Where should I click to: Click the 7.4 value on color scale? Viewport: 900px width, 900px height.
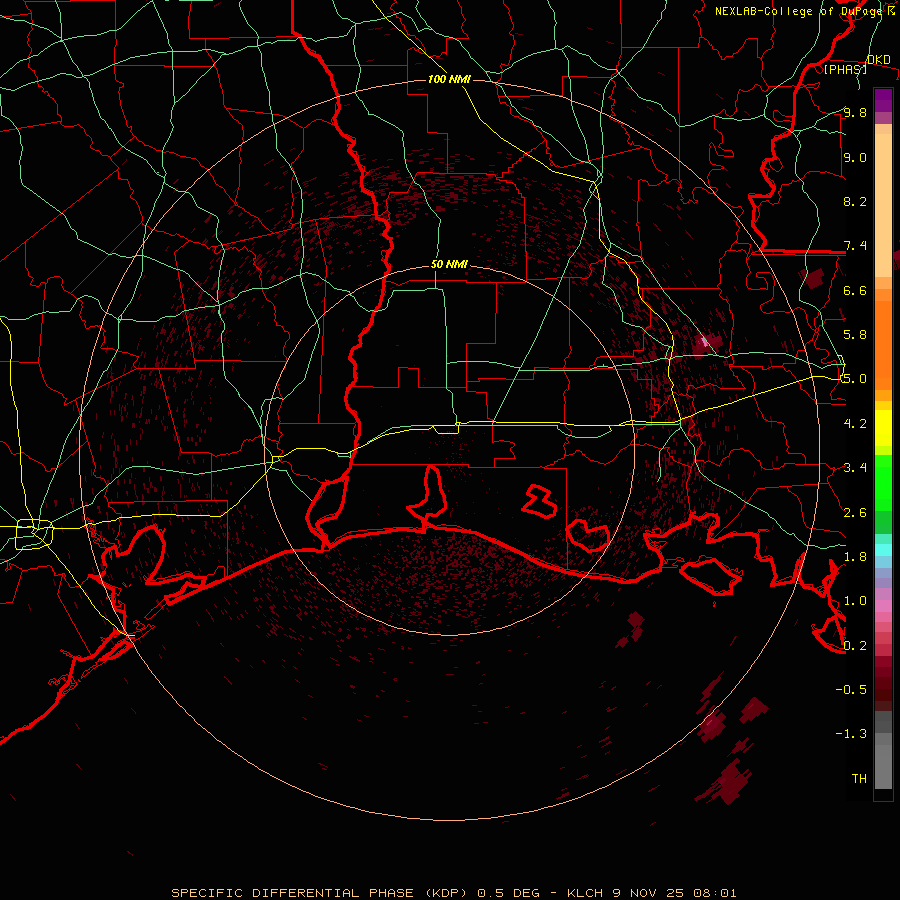tap(855, 246)
